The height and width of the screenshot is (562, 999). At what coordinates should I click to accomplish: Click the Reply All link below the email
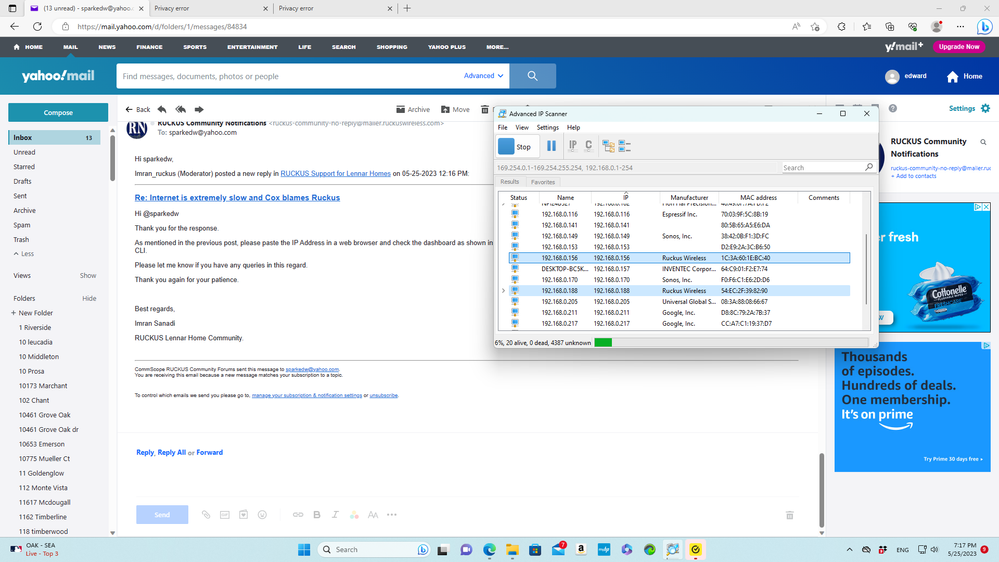[171, 452]
